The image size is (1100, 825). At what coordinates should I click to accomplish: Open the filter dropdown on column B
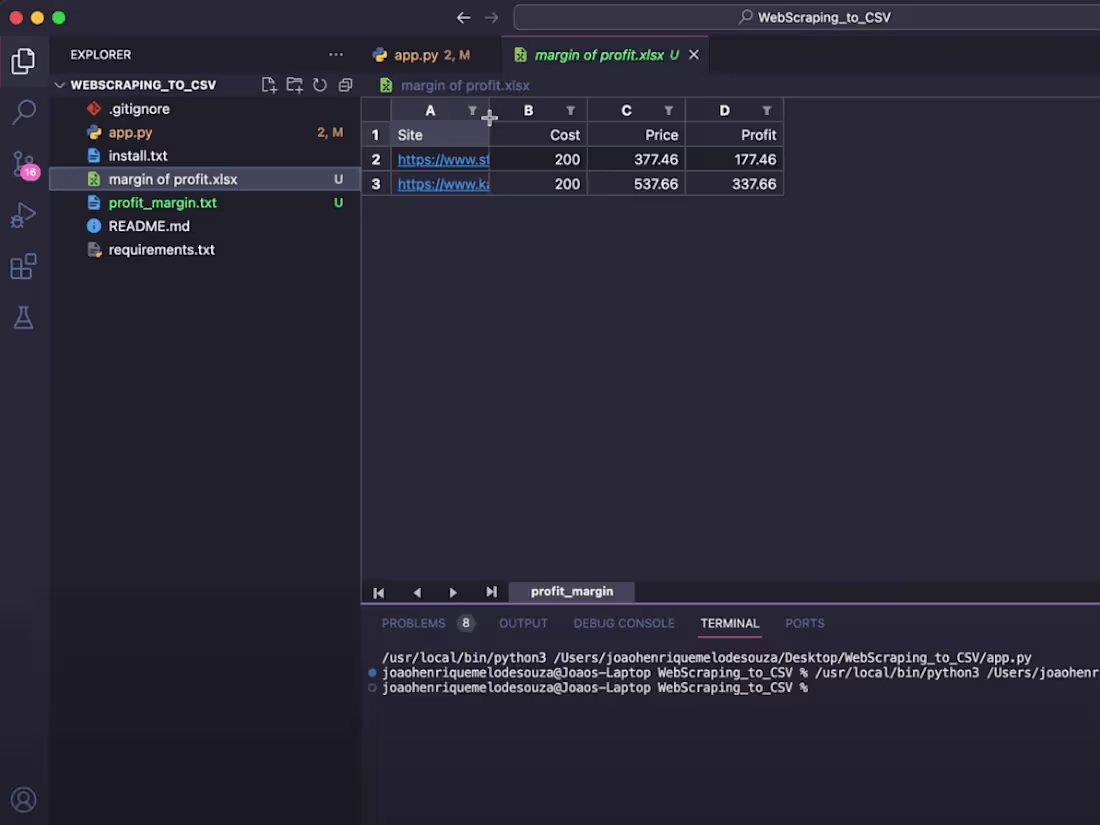coord(570,110)
